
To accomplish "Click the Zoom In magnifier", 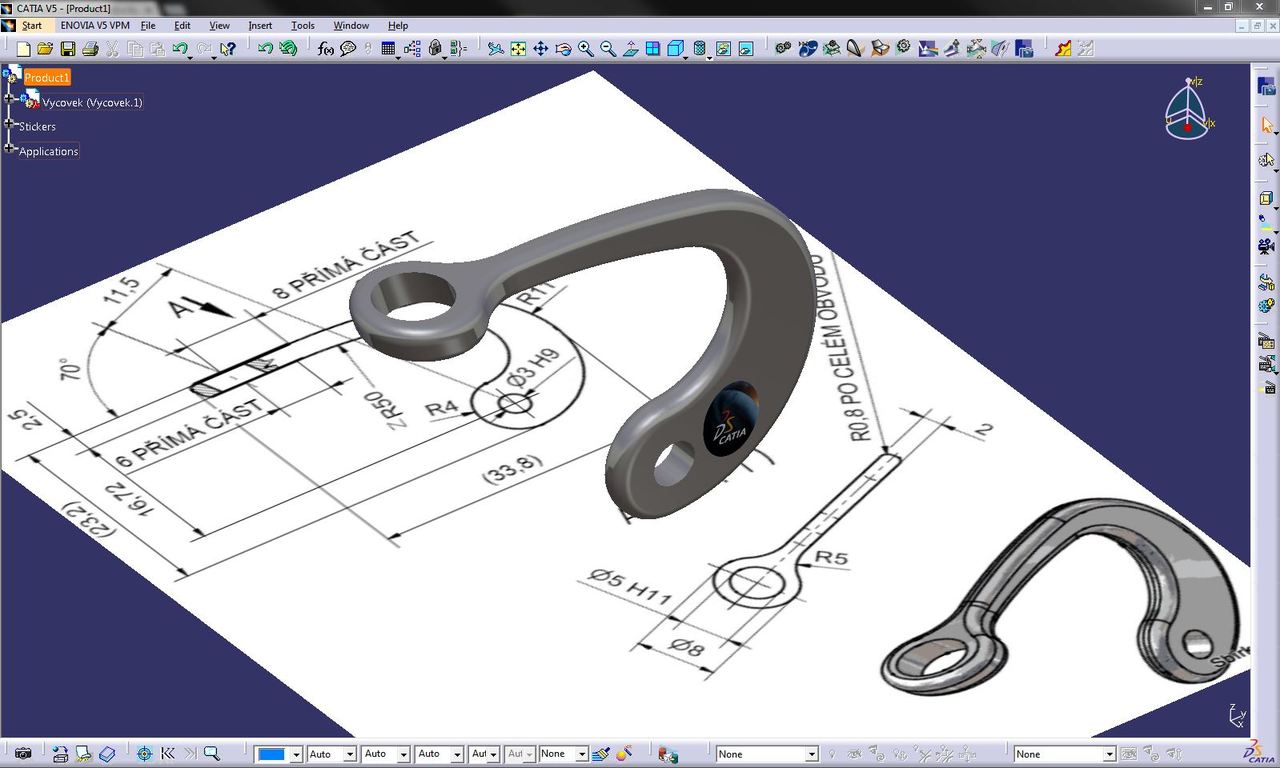I will tap(586, 48).
